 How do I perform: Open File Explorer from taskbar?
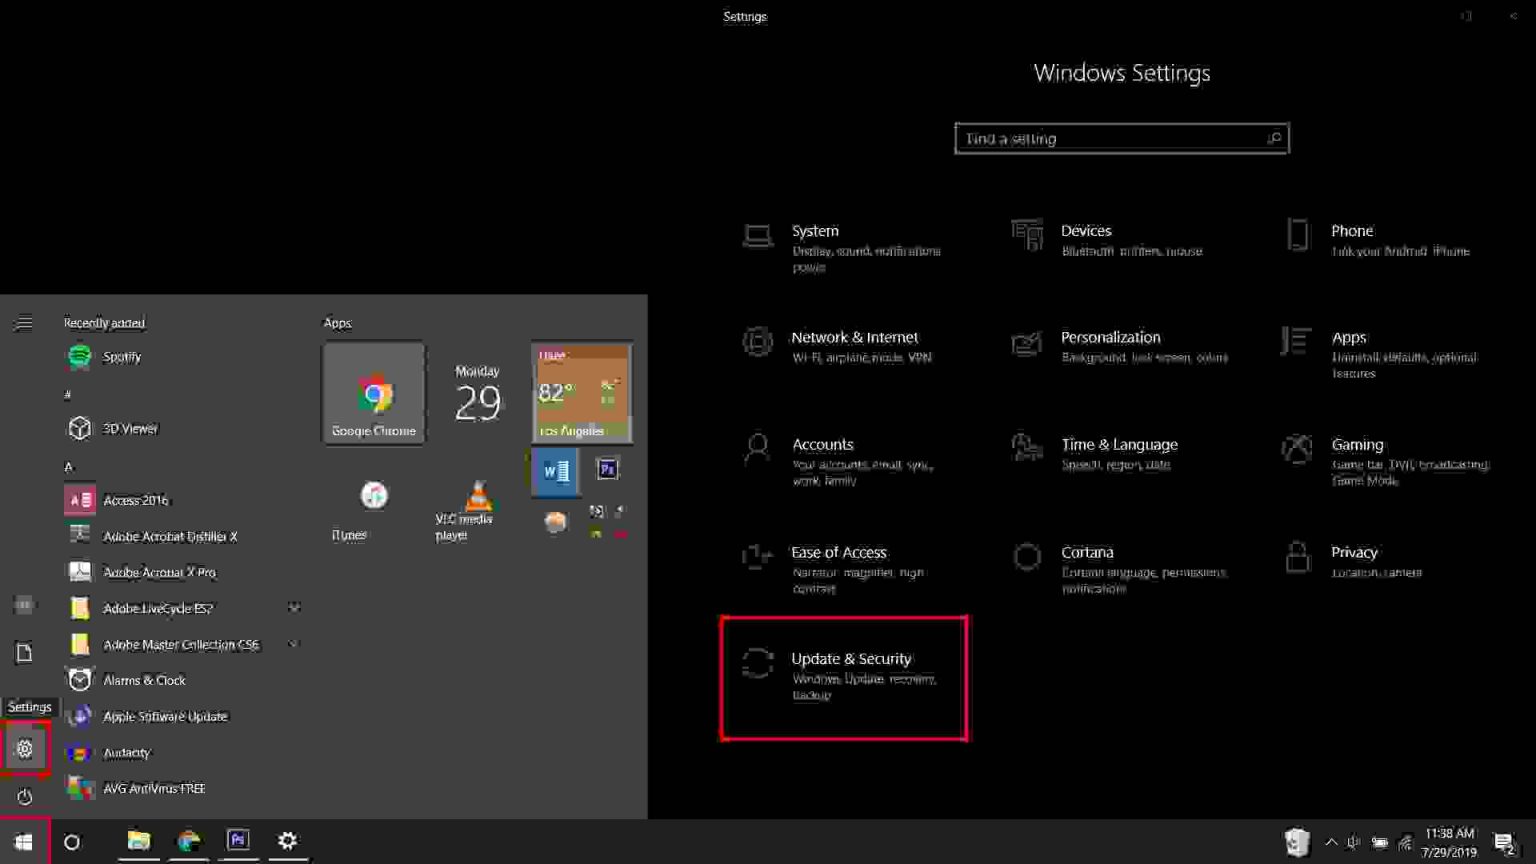tap(139, 841)
